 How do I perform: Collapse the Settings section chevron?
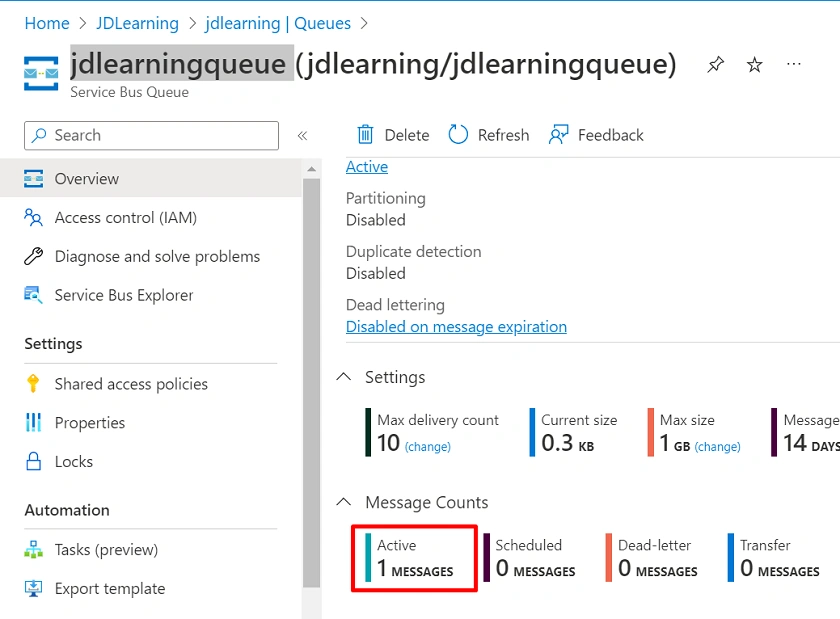point(343,377)
